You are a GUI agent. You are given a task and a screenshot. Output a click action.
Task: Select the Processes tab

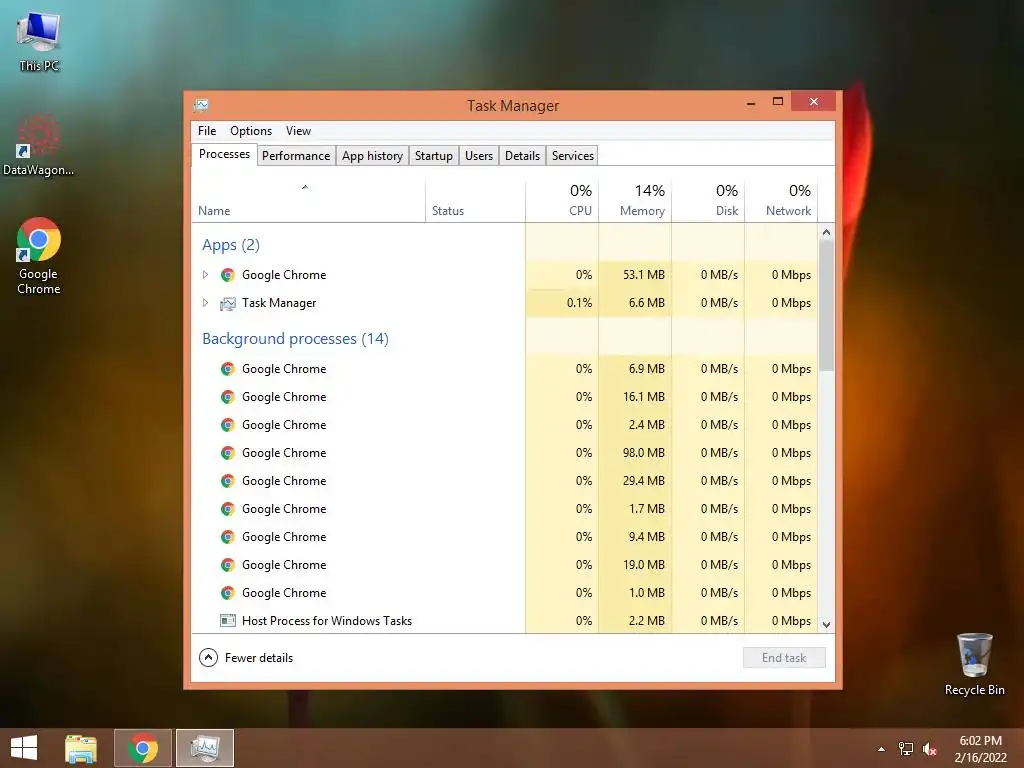coord(224,154)
